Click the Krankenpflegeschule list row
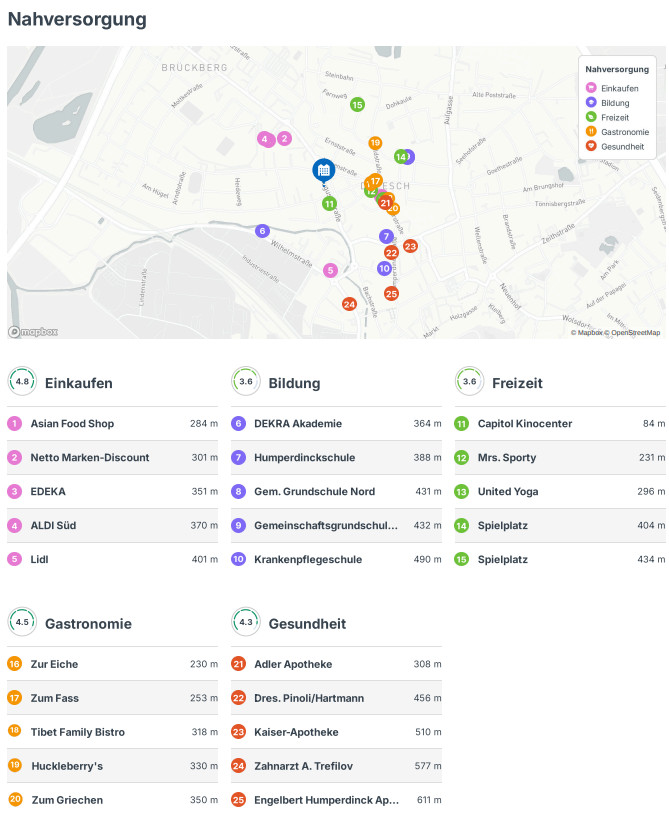 point(336,560)
